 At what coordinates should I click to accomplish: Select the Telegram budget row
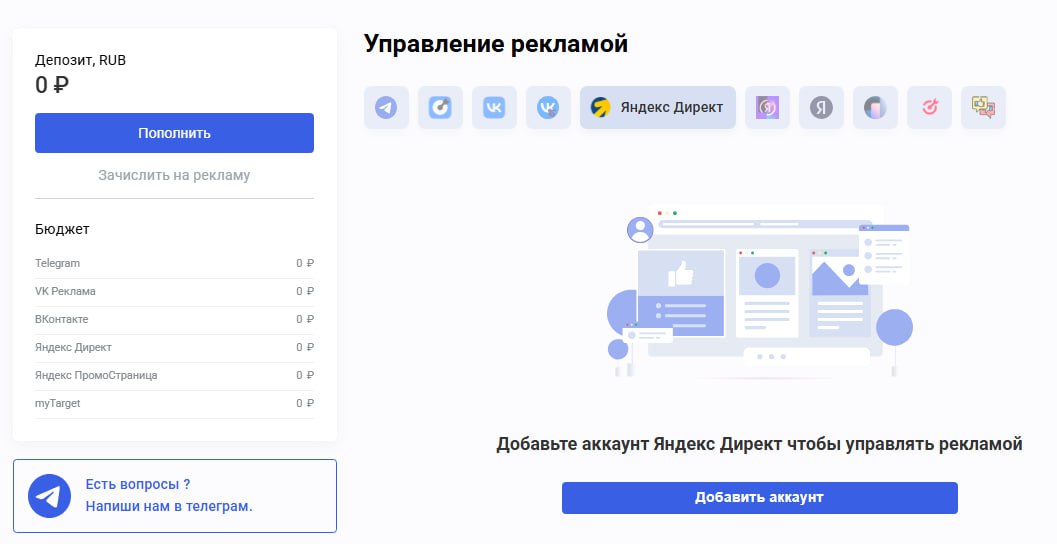click(175, 264)
